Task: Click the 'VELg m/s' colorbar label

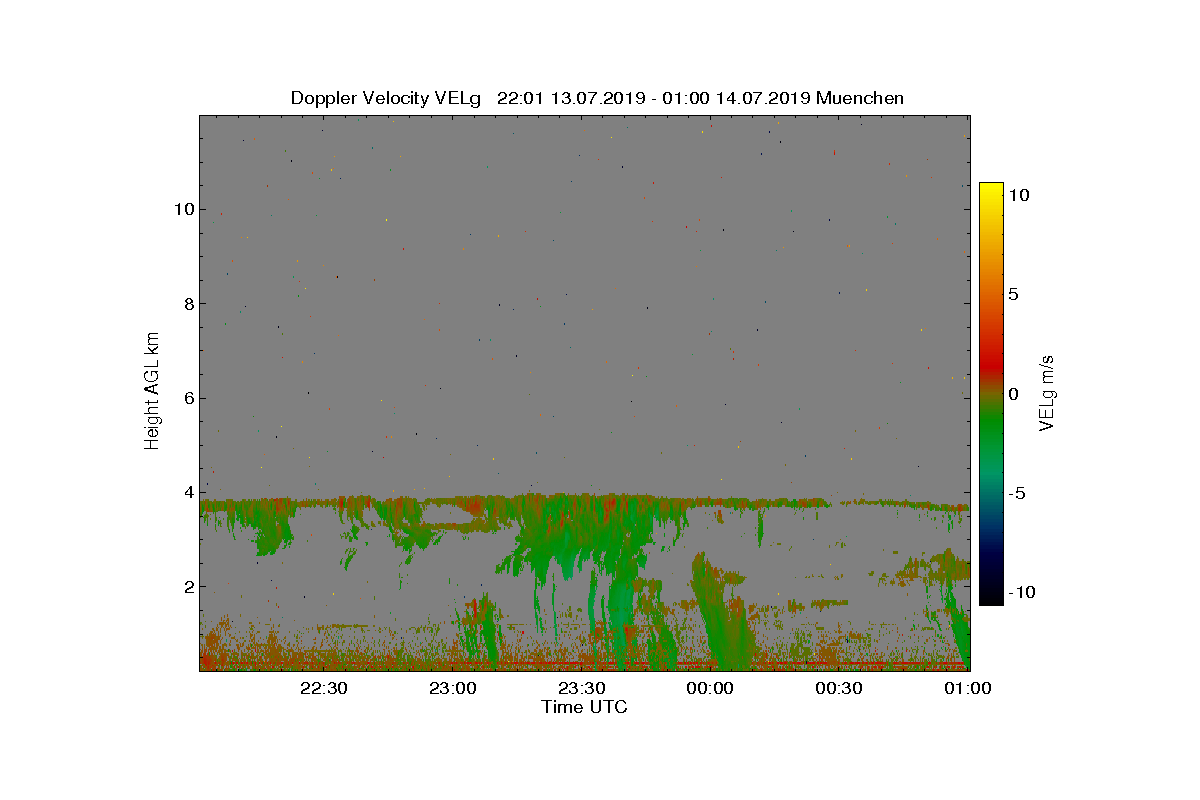Action: [1048, 392]
